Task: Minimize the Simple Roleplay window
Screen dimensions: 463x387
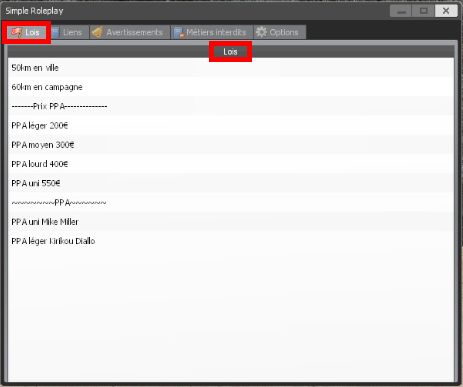Action: click(x=401, y=11)
